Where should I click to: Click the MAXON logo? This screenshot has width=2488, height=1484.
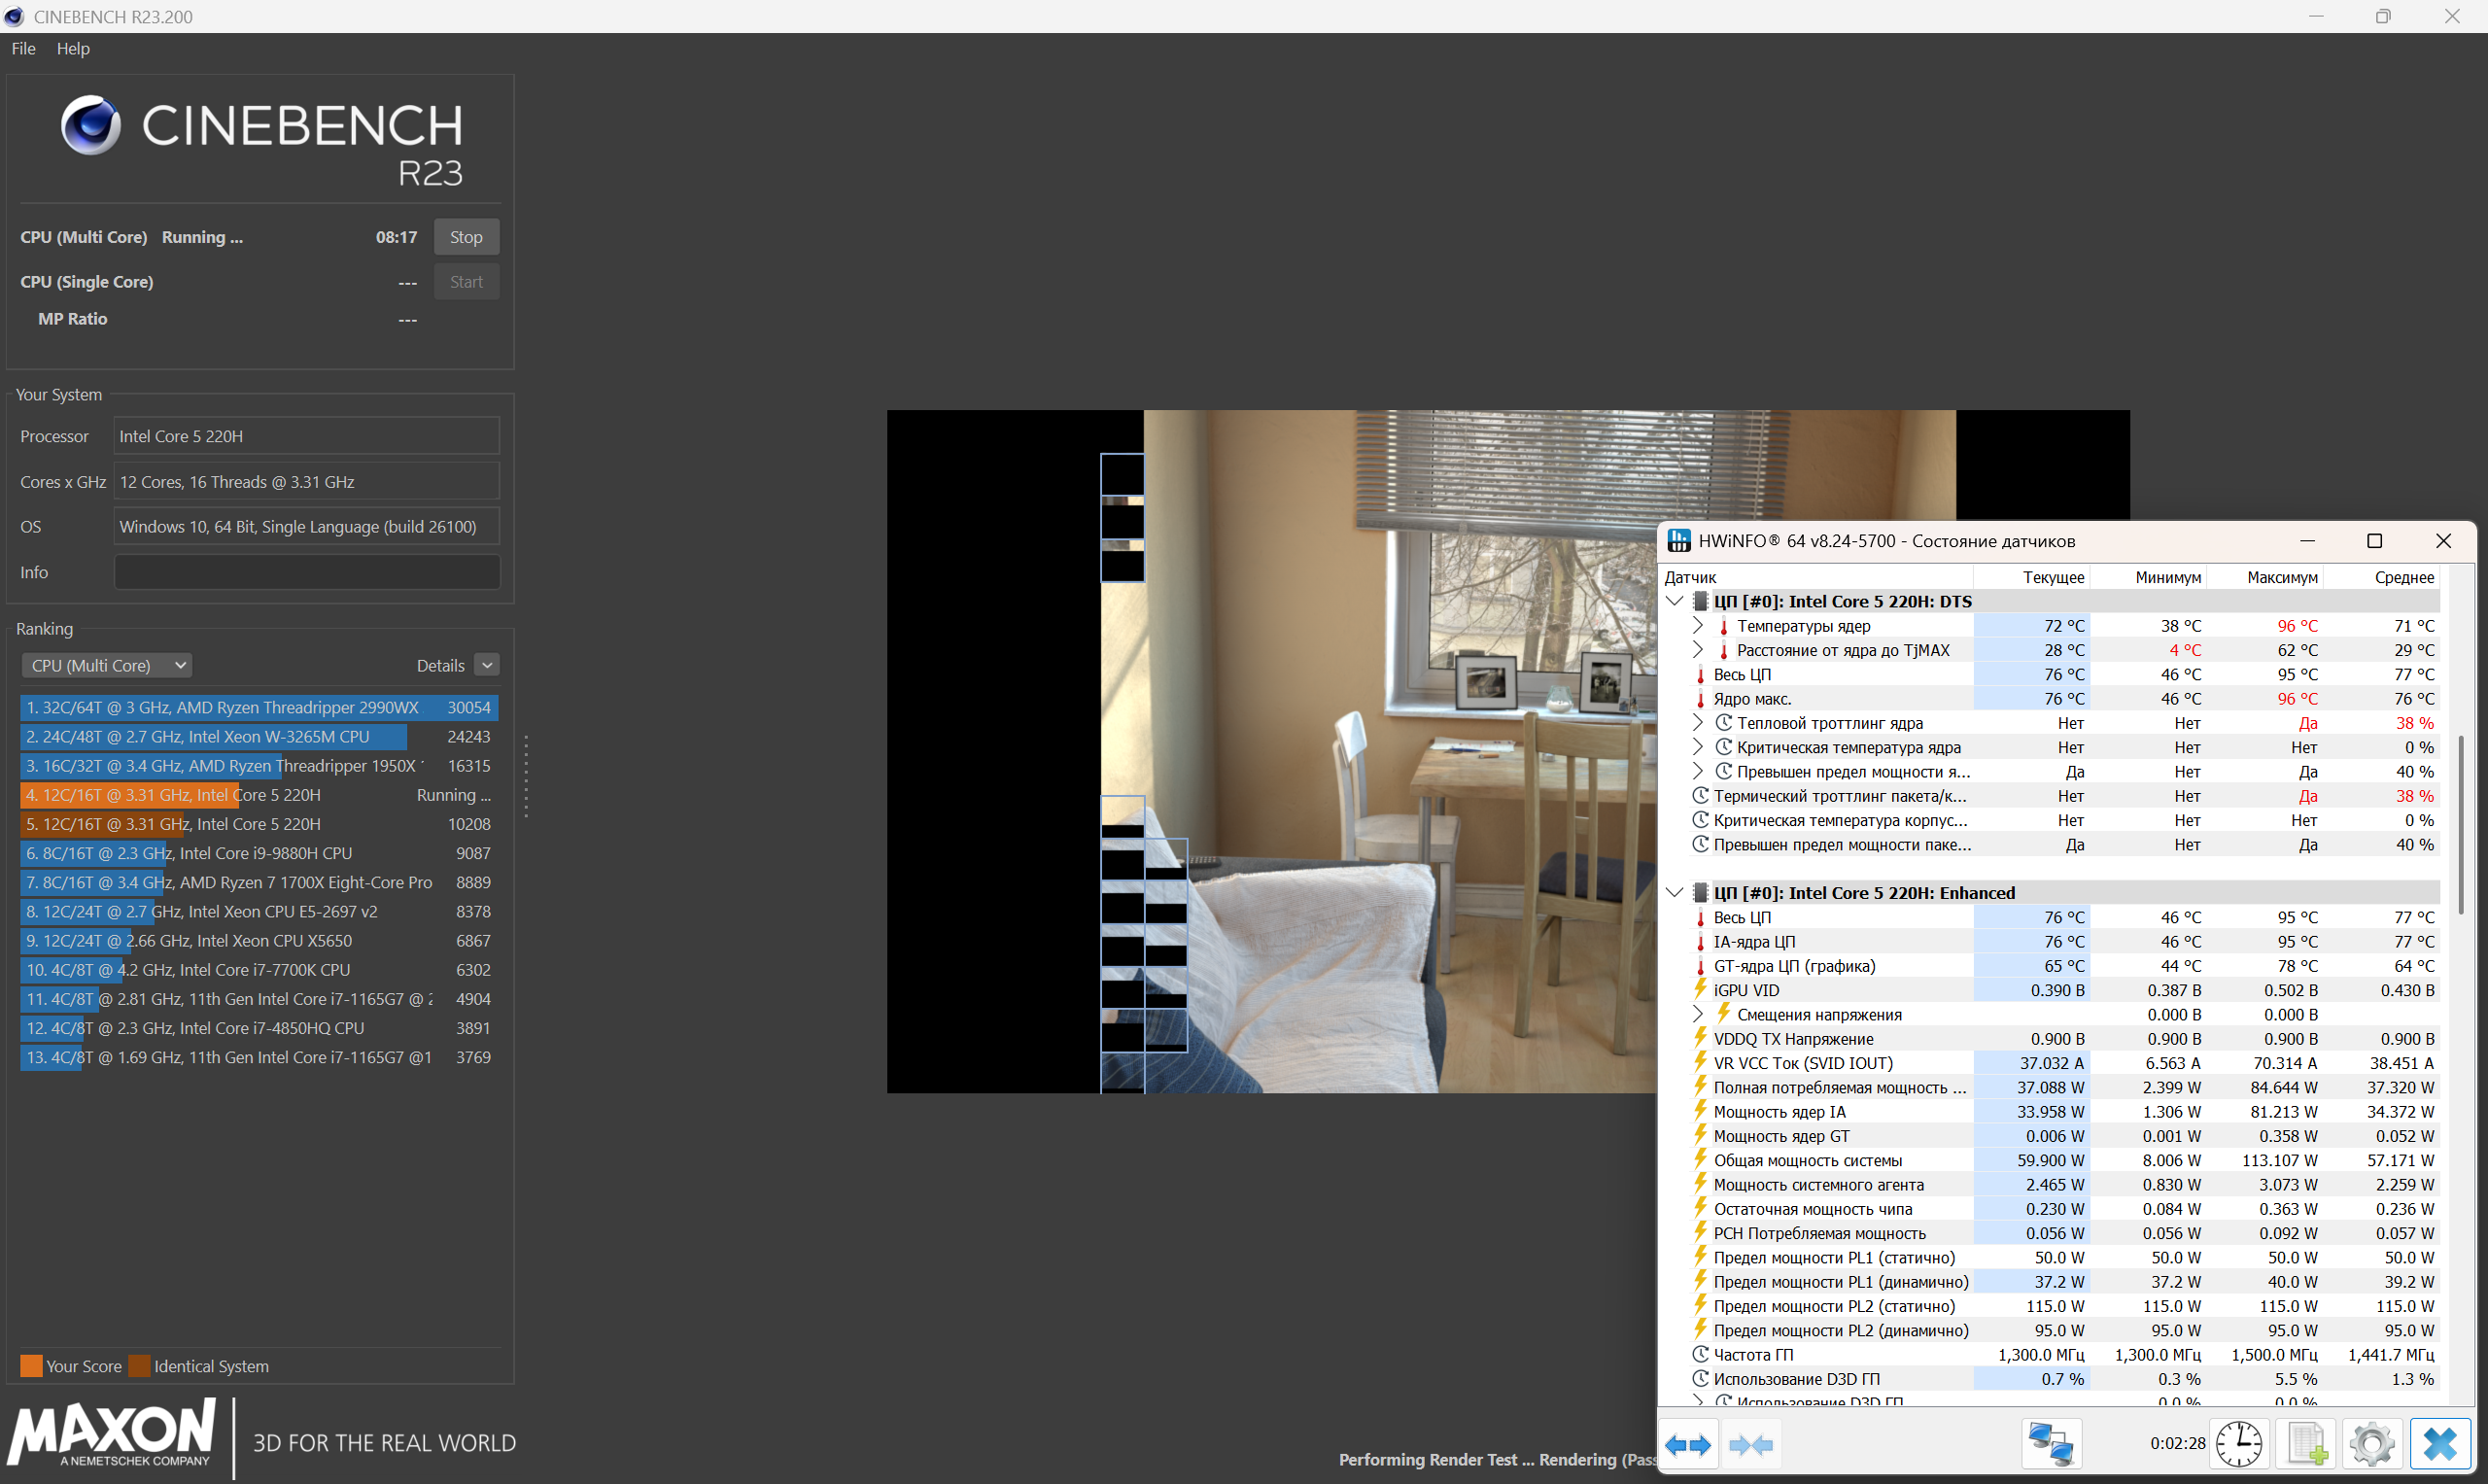coord(112,1432)
